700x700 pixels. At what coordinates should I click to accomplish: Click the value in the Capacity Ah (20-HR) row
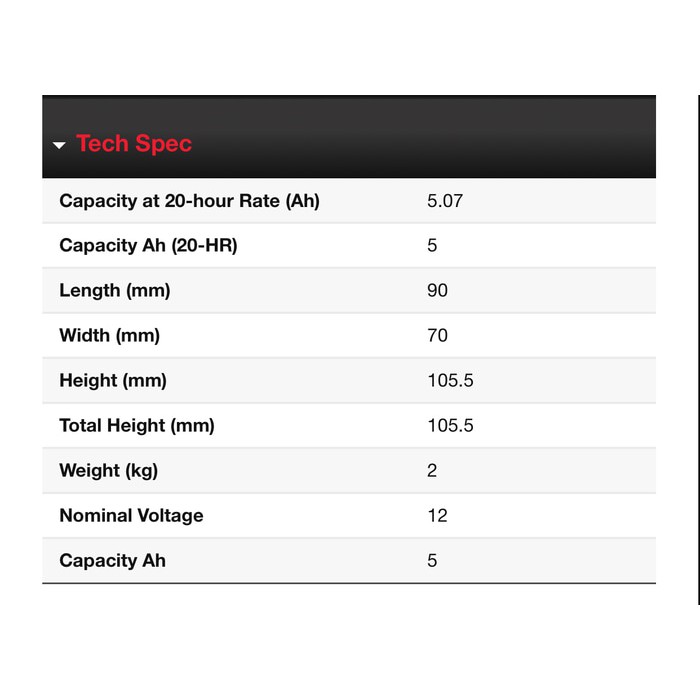pos(432,246)
